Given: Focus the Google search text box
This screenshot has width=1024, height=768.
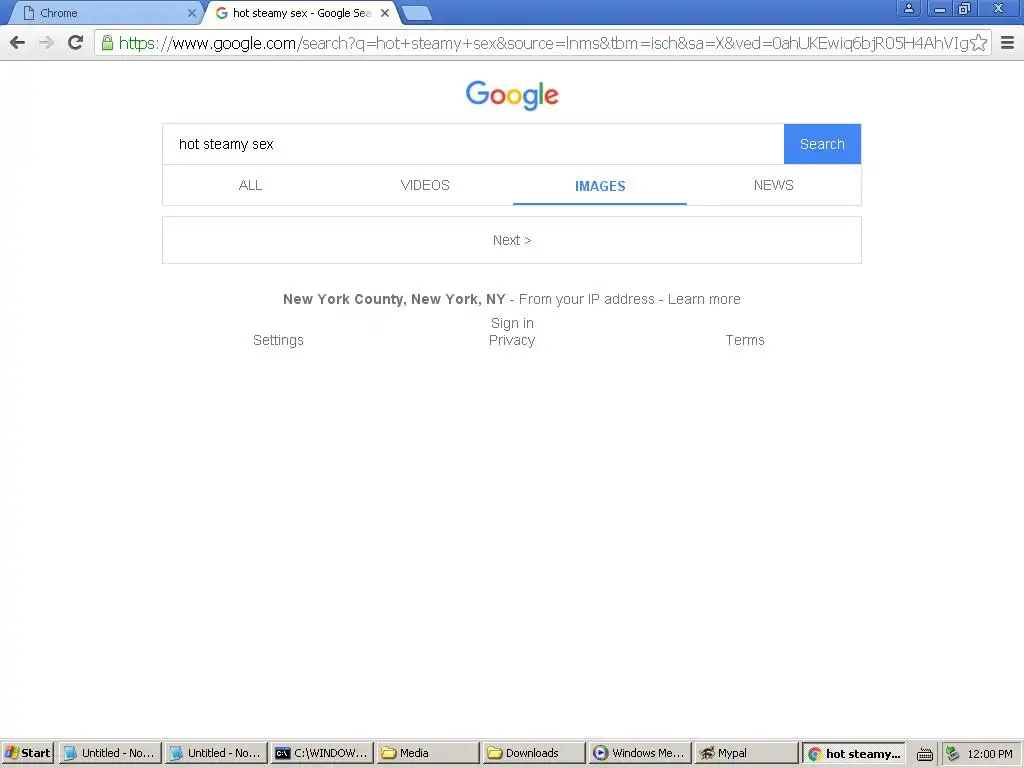Looking at the screenshot, I should (473, 144).
